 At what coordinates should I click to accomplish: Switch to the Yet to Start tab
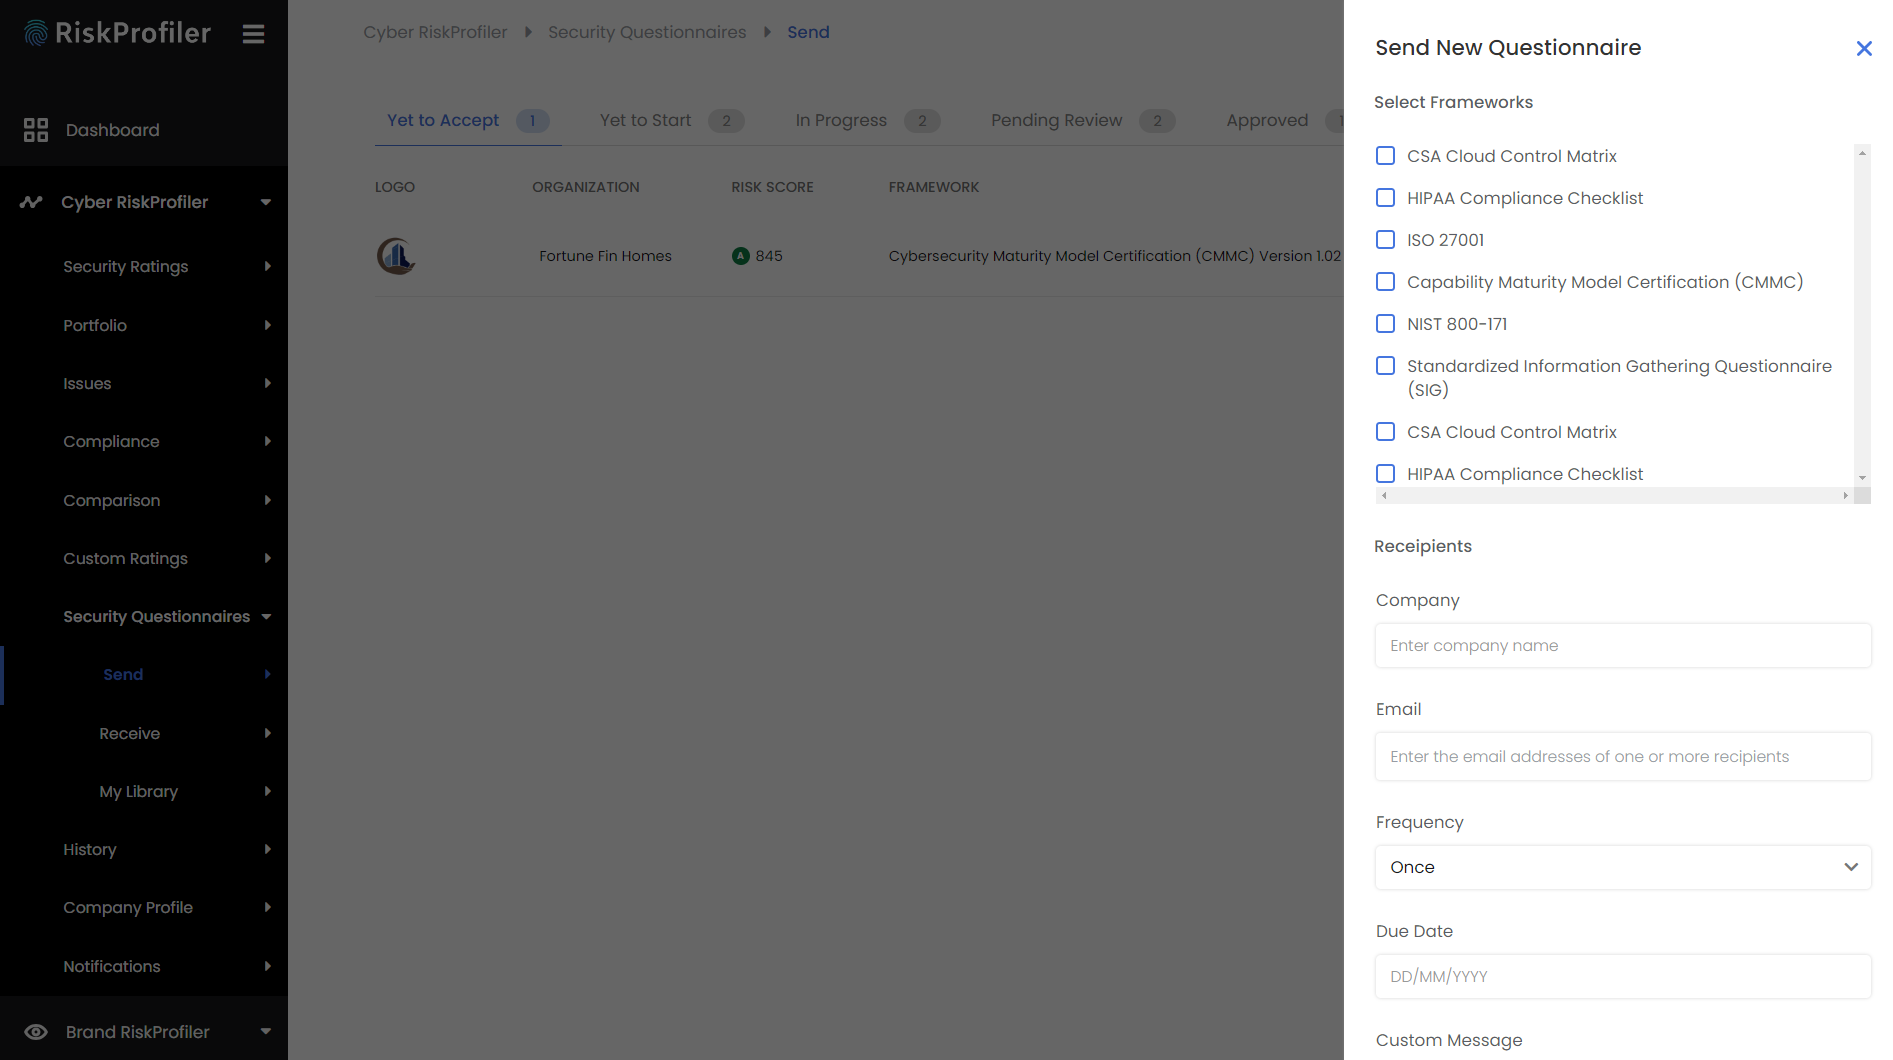point(671,121)
